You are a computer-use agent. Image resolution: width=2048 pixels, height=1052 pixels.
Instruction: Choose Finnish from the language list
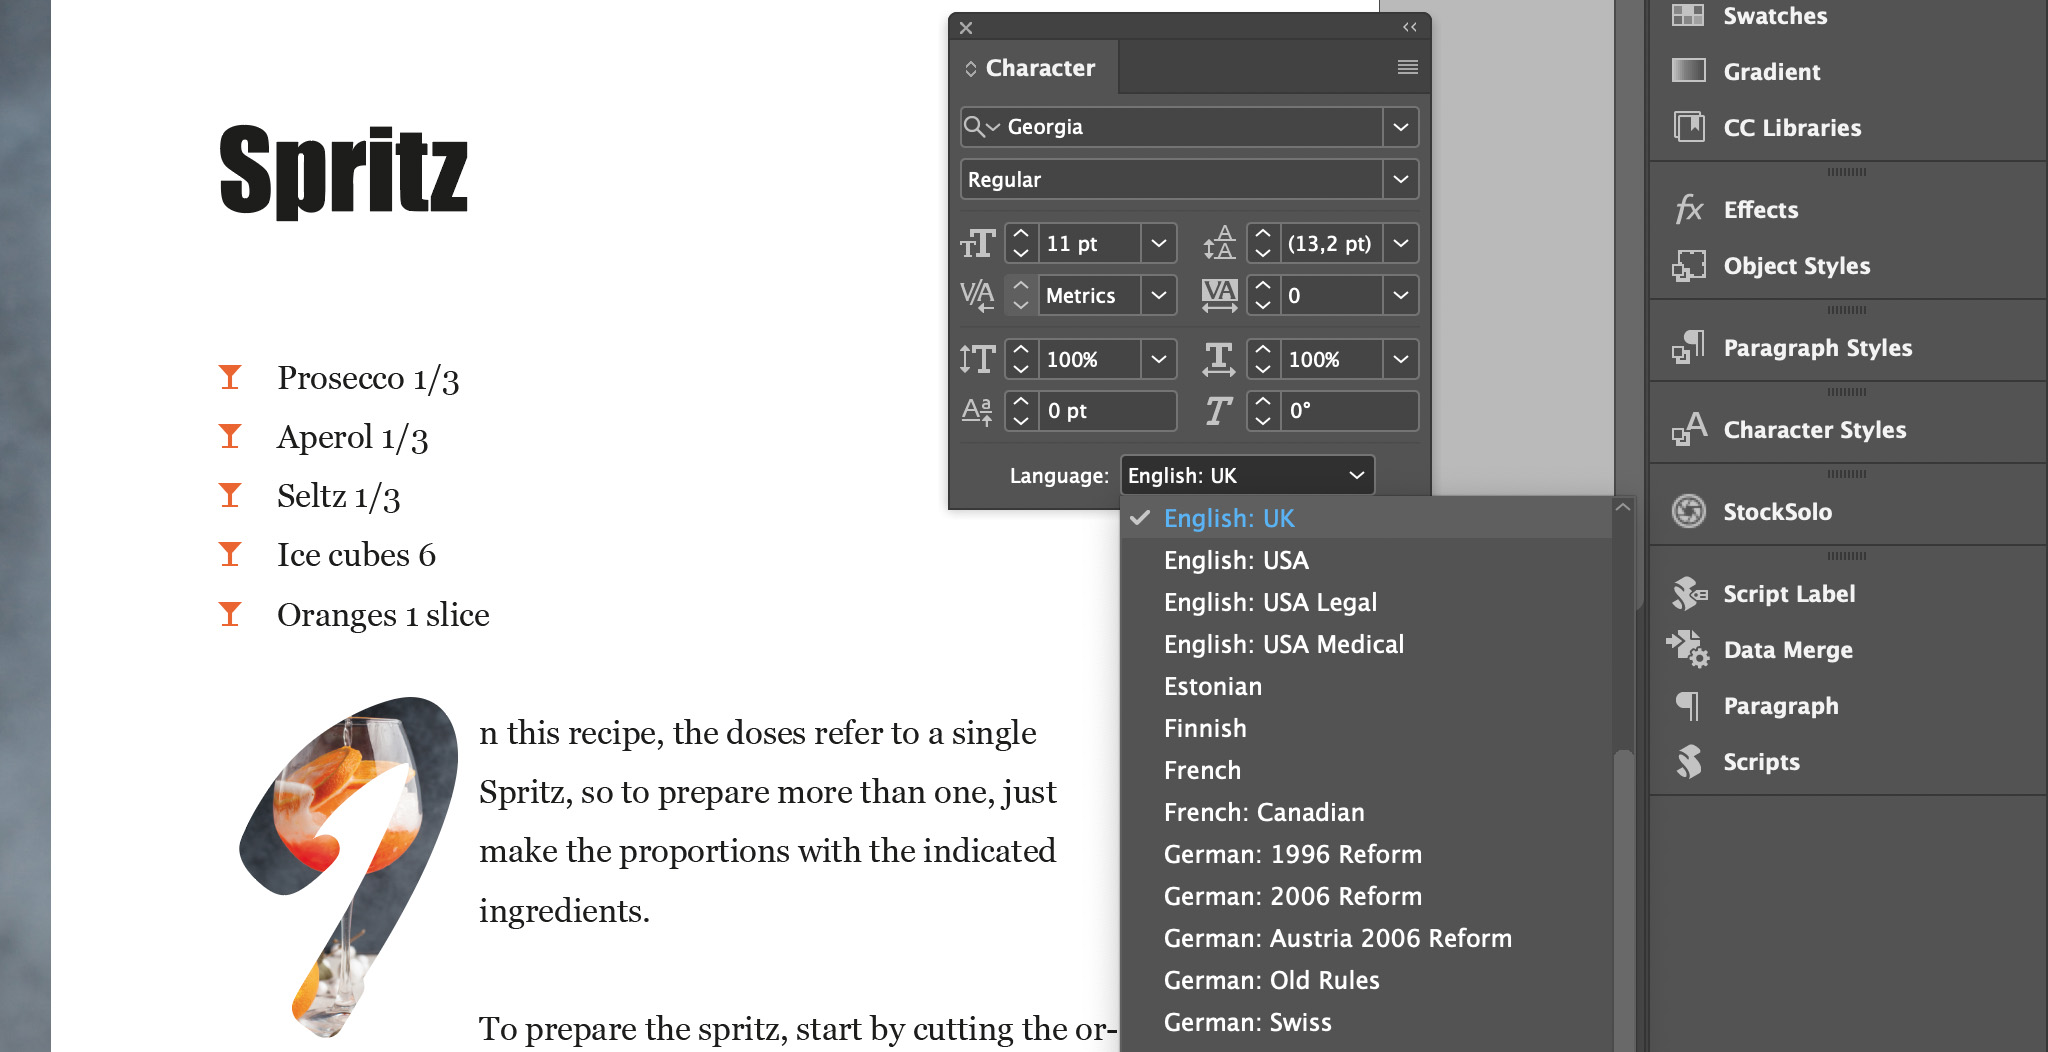1366,728
